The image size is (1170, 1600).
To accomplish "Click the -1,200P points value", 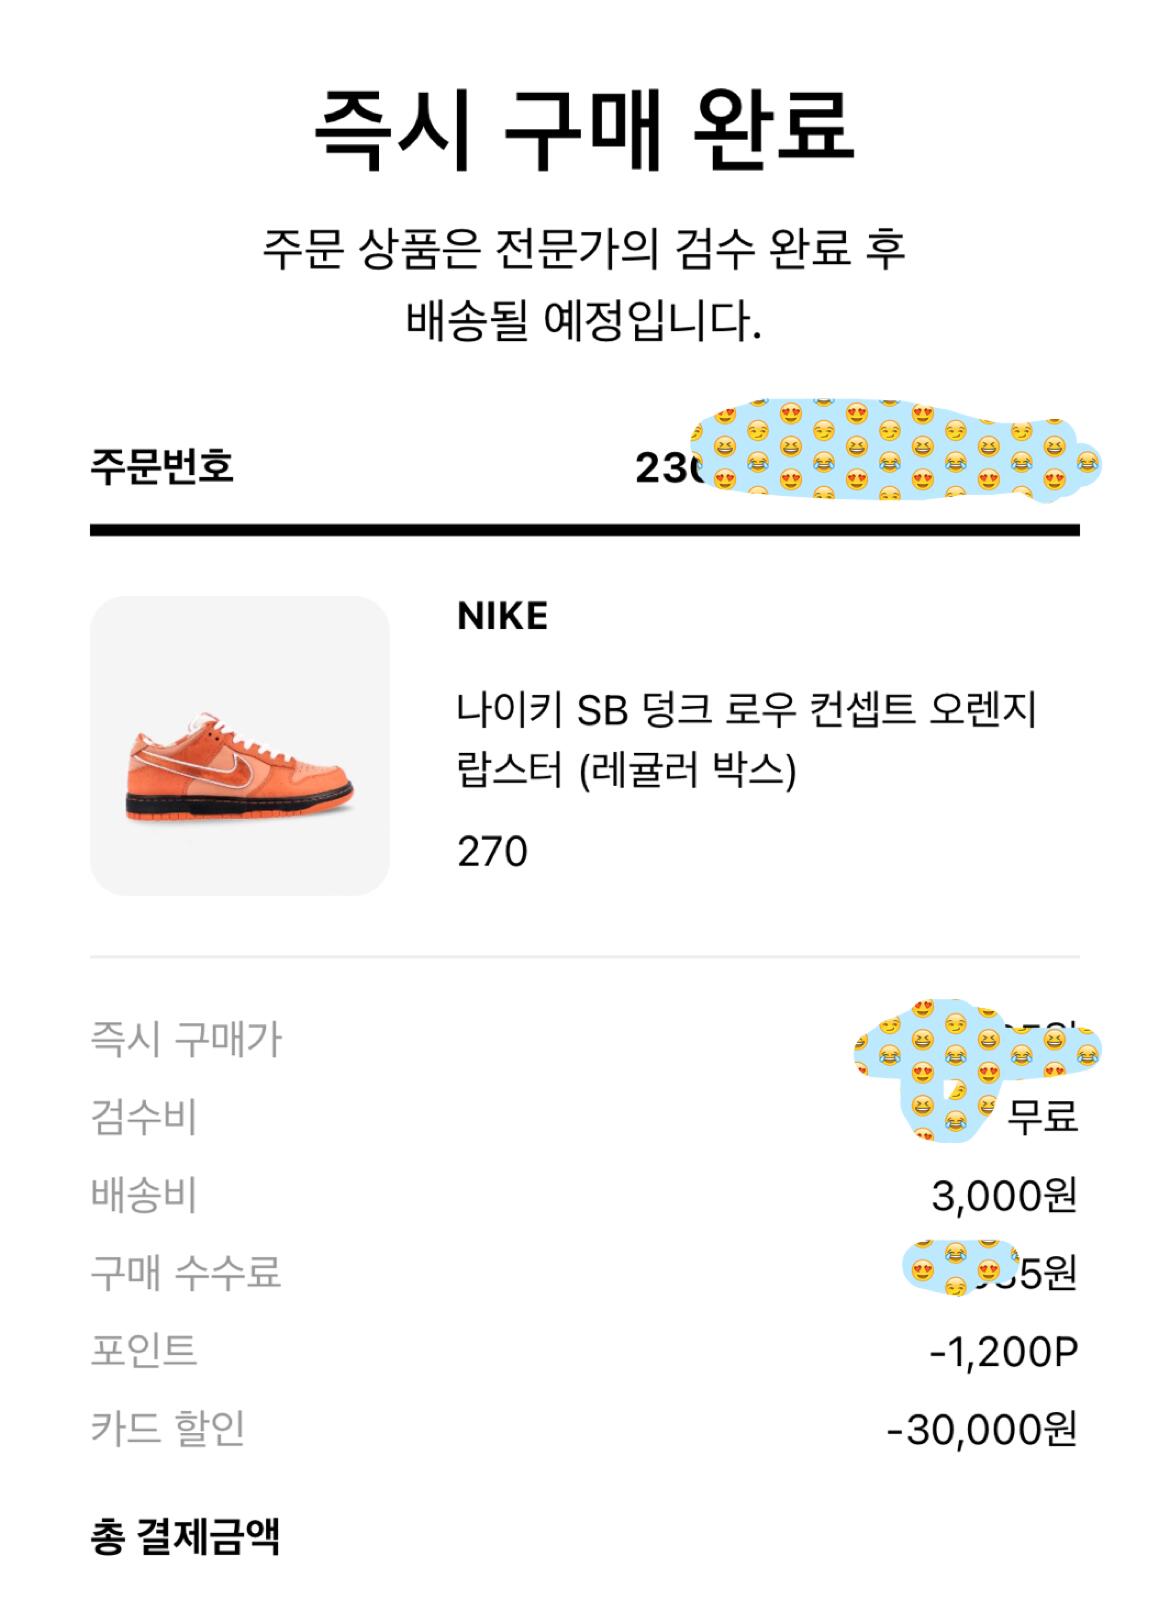I will (1004, 1352).
